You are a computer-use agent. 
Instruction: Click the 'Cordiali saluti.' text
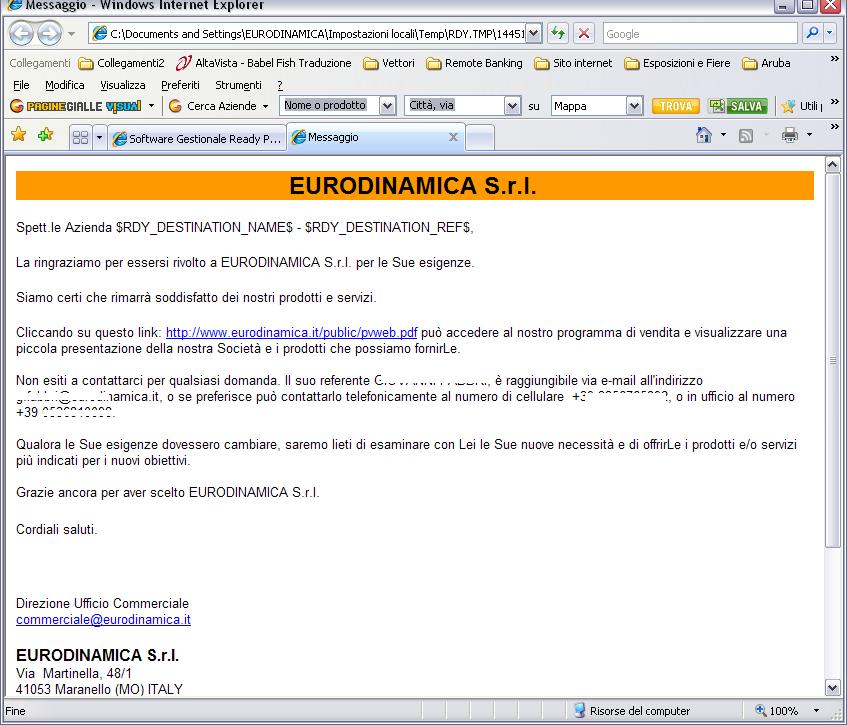[x=57, y=529]
